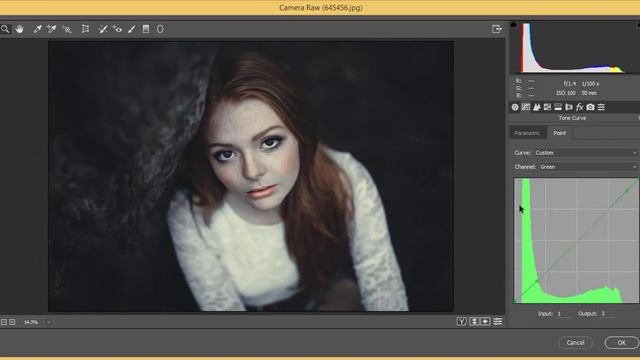Select the Zoom tool
Image resolution: width=640 pixels, height=360 pixels.
coord(5,29)
